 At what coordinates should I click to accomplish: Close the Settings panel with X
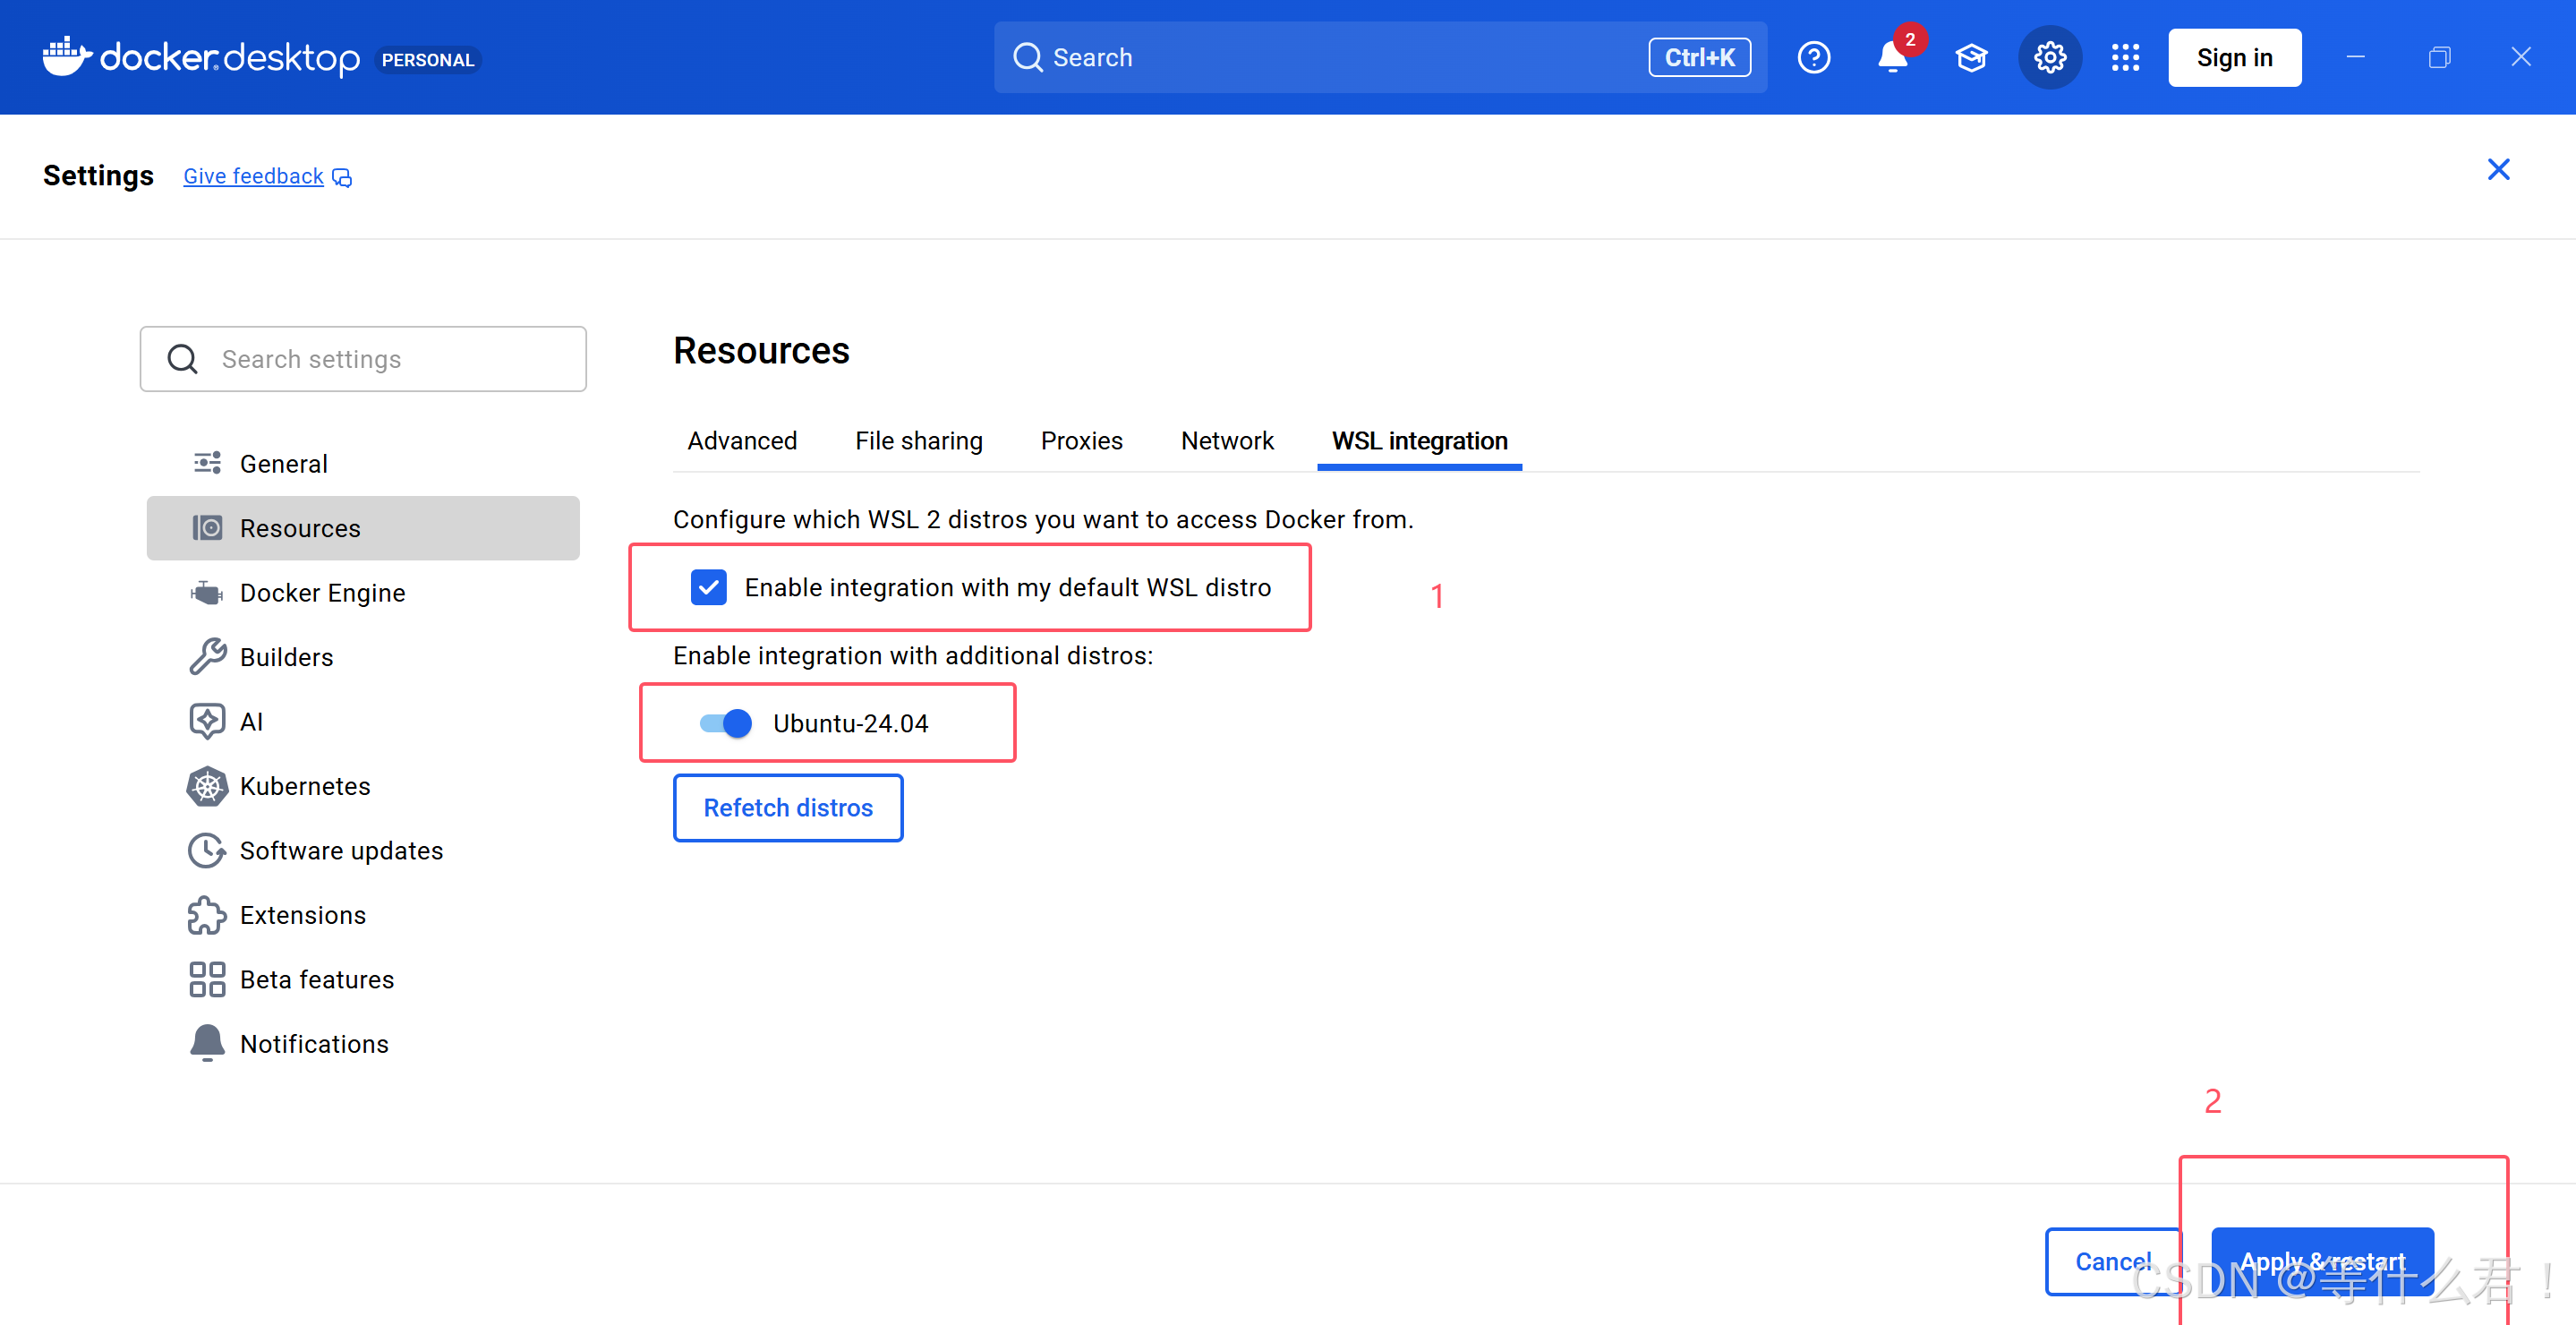click(2498, 170)
